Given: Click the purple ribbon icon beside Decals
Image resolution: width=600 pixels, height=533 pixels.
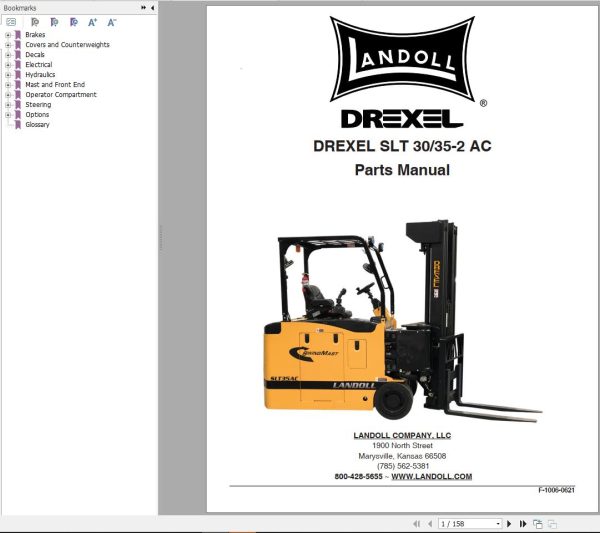Looking at the screenshot, I should 18,55.
